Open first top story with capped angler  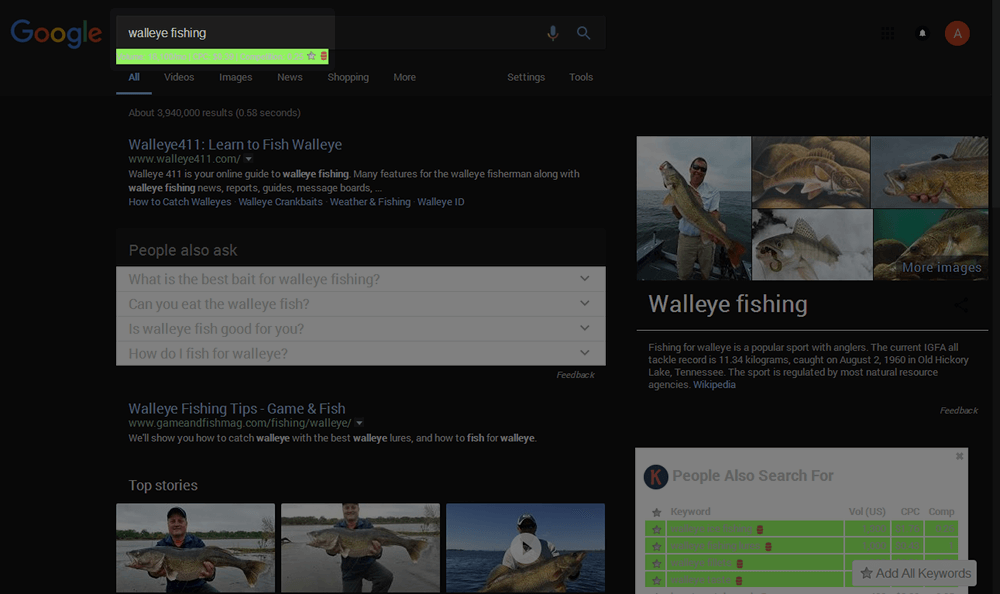(x=195, y=547)
